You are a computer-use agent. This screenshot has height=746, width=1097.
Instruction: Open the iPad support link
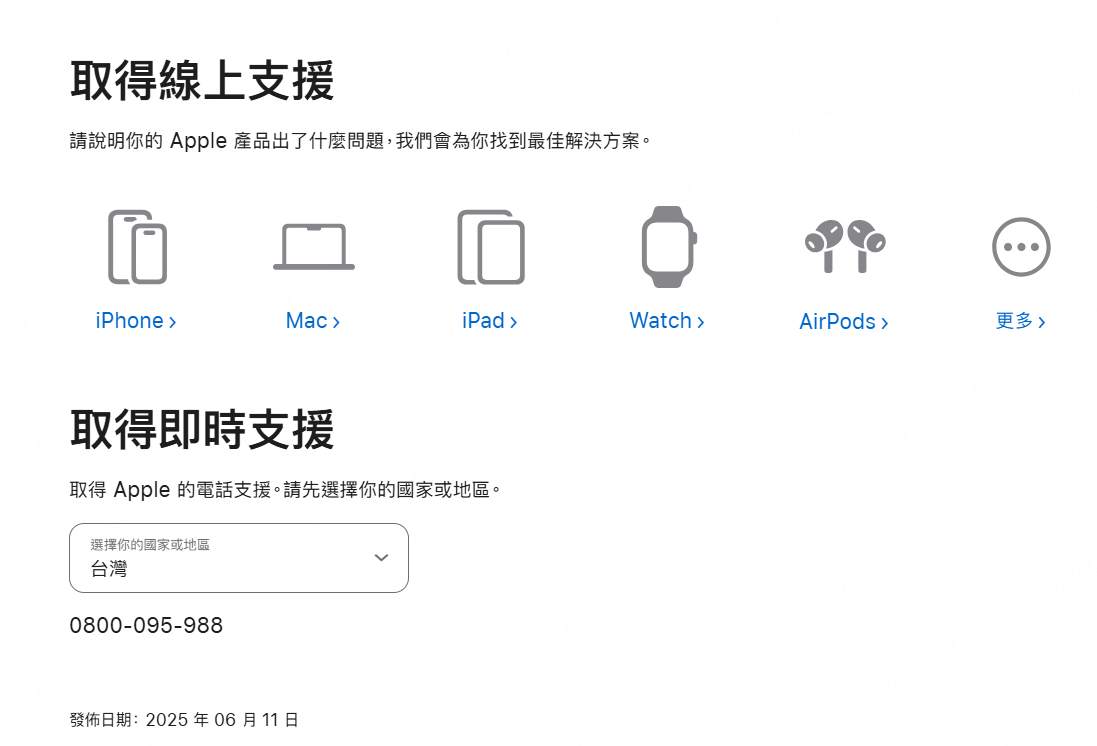click(x=489, y=321)
